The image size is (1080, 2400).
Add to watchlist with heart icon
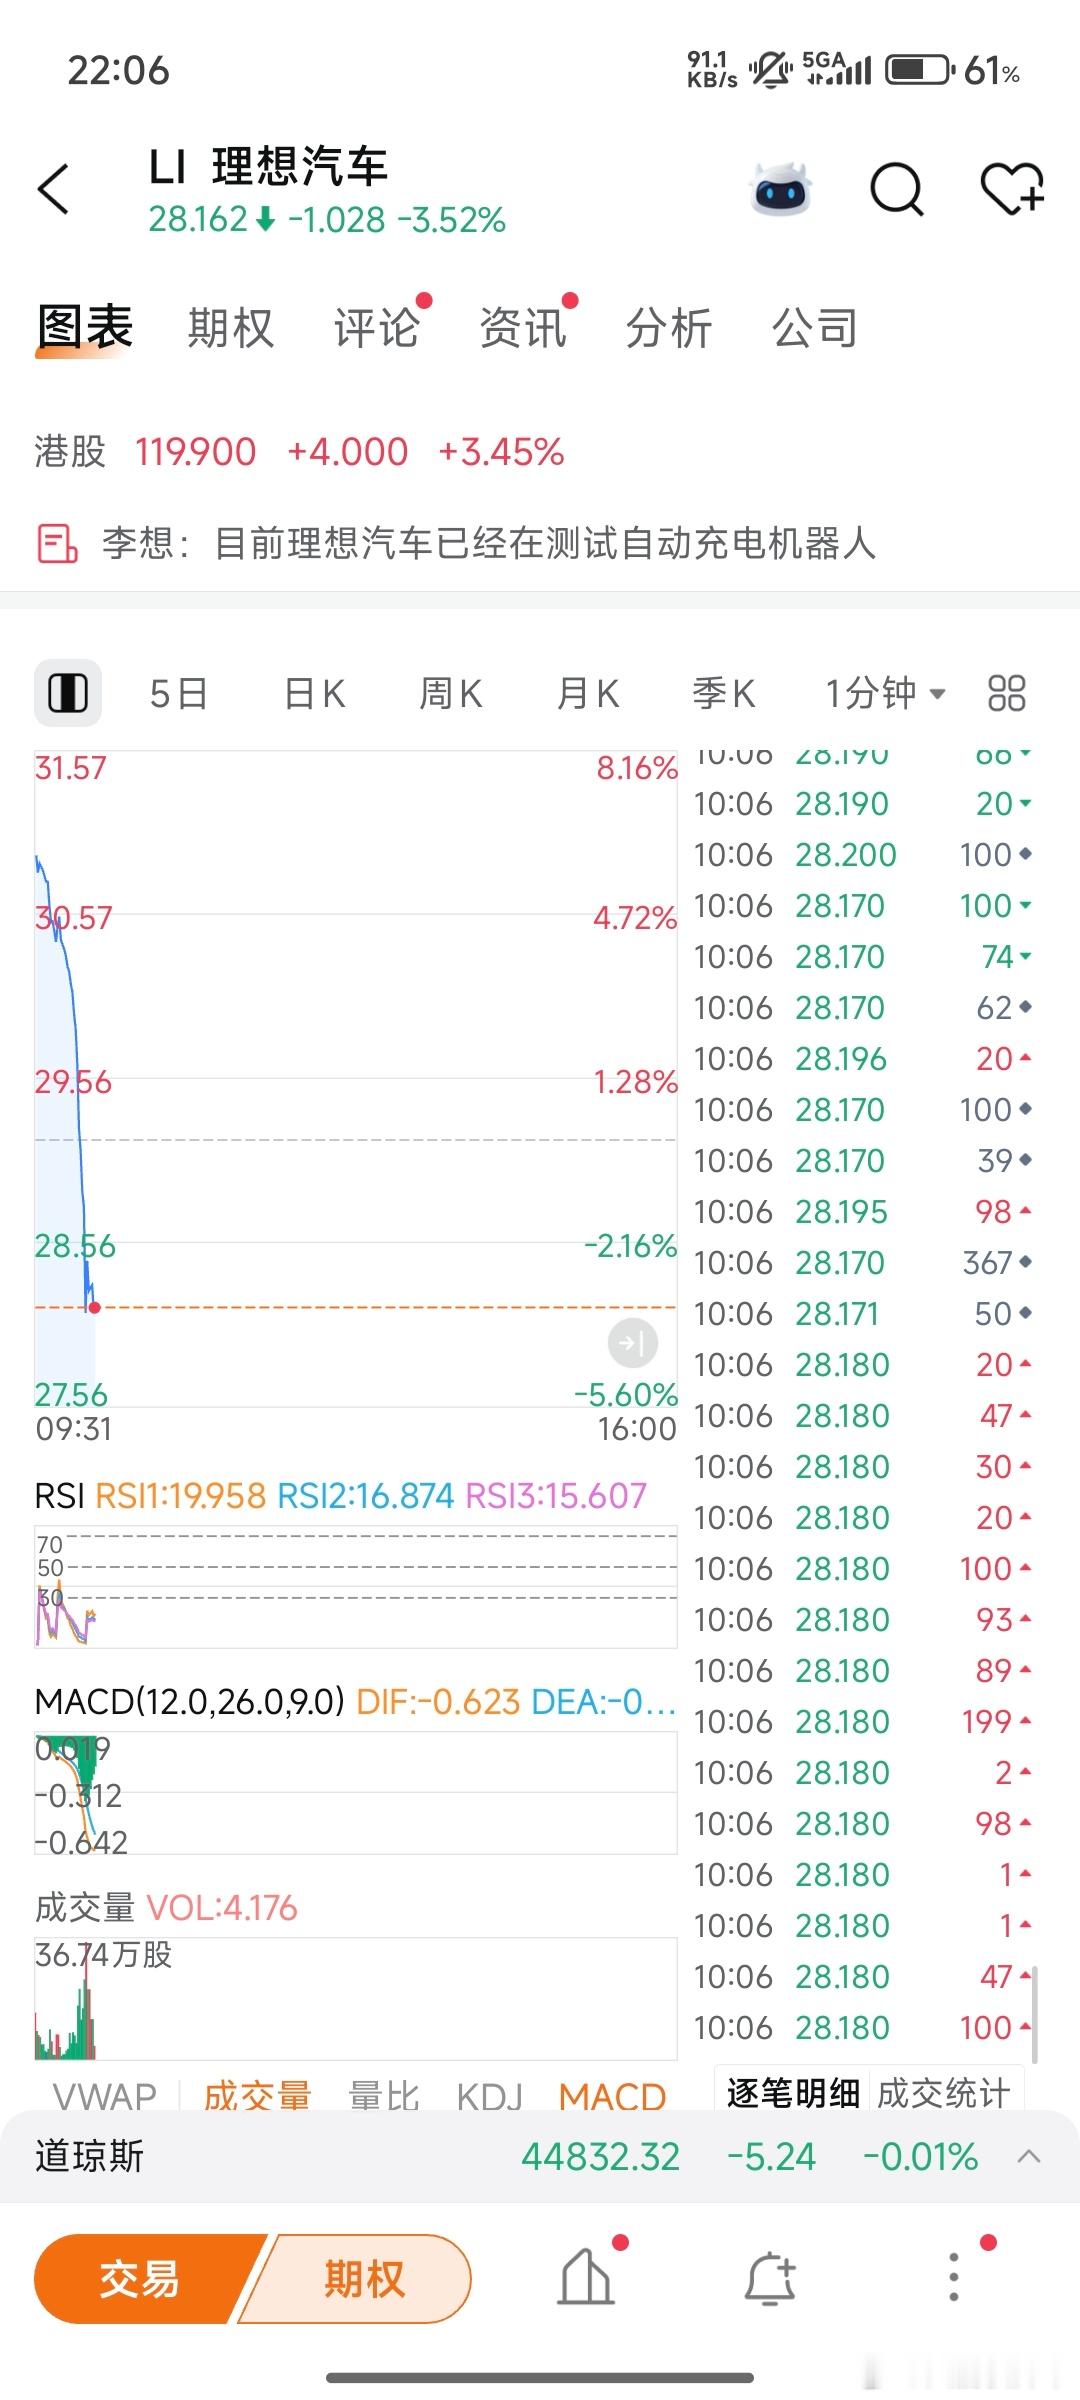point(1011,189)
